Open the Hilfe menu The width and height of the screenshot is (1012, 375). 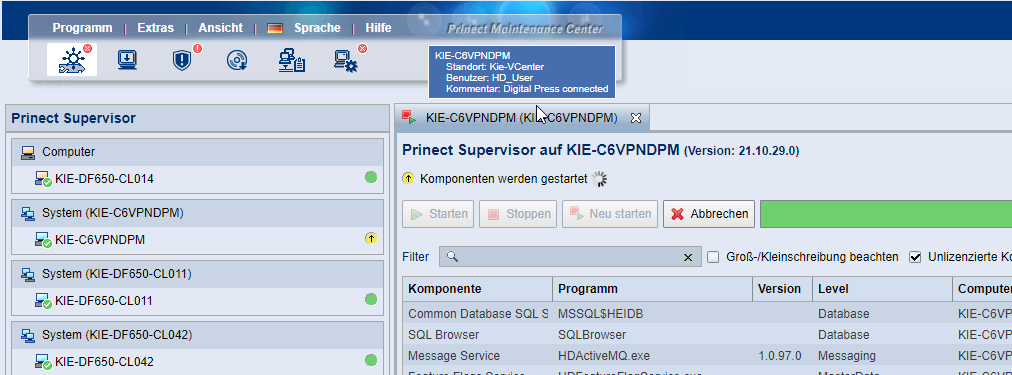378,28
